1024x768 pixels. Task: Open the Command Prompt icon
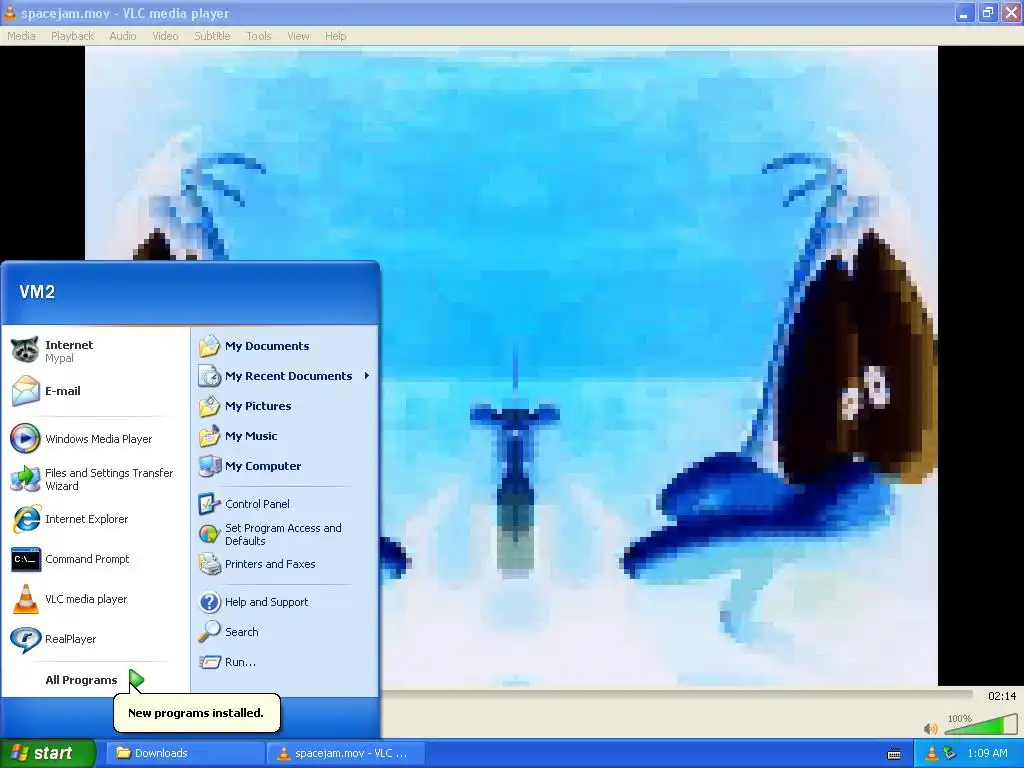tap(25, 559)
